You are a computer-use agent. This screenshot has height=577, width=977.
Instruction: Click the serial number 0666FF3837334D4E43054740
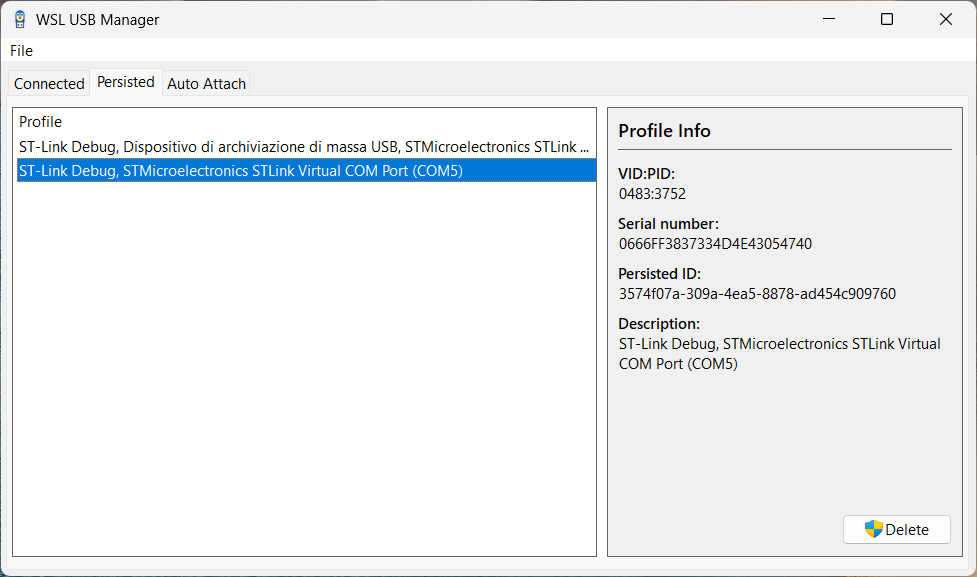(715, 244)
